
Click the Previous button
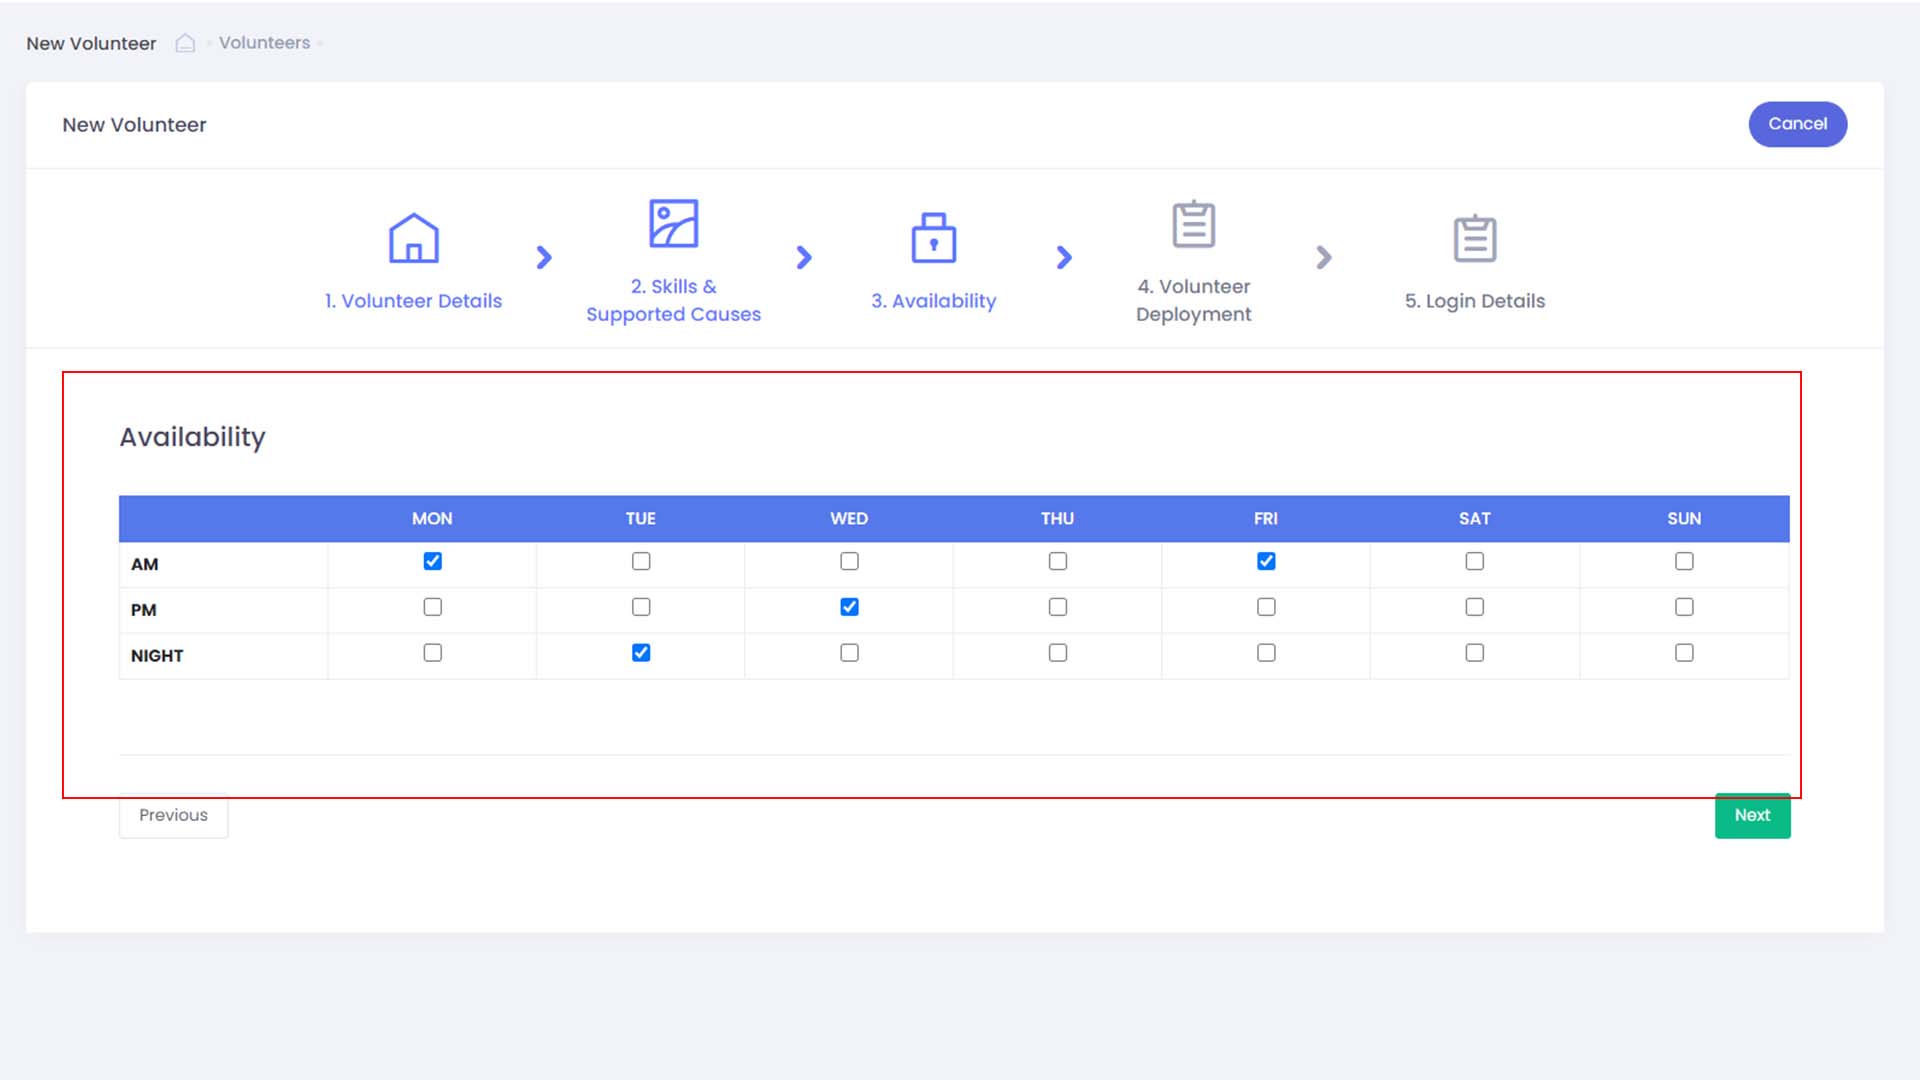click(x=173, y=815)
